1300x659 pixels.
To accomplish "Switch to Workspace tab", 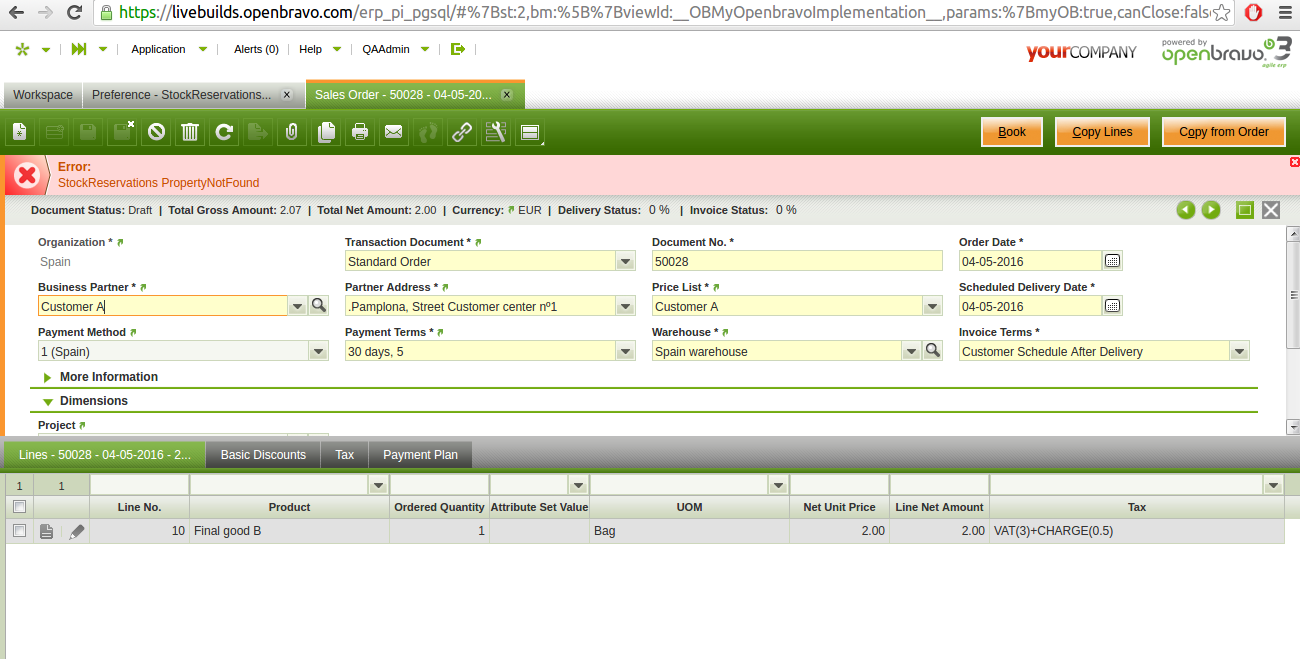I will (x=43, y=95).
